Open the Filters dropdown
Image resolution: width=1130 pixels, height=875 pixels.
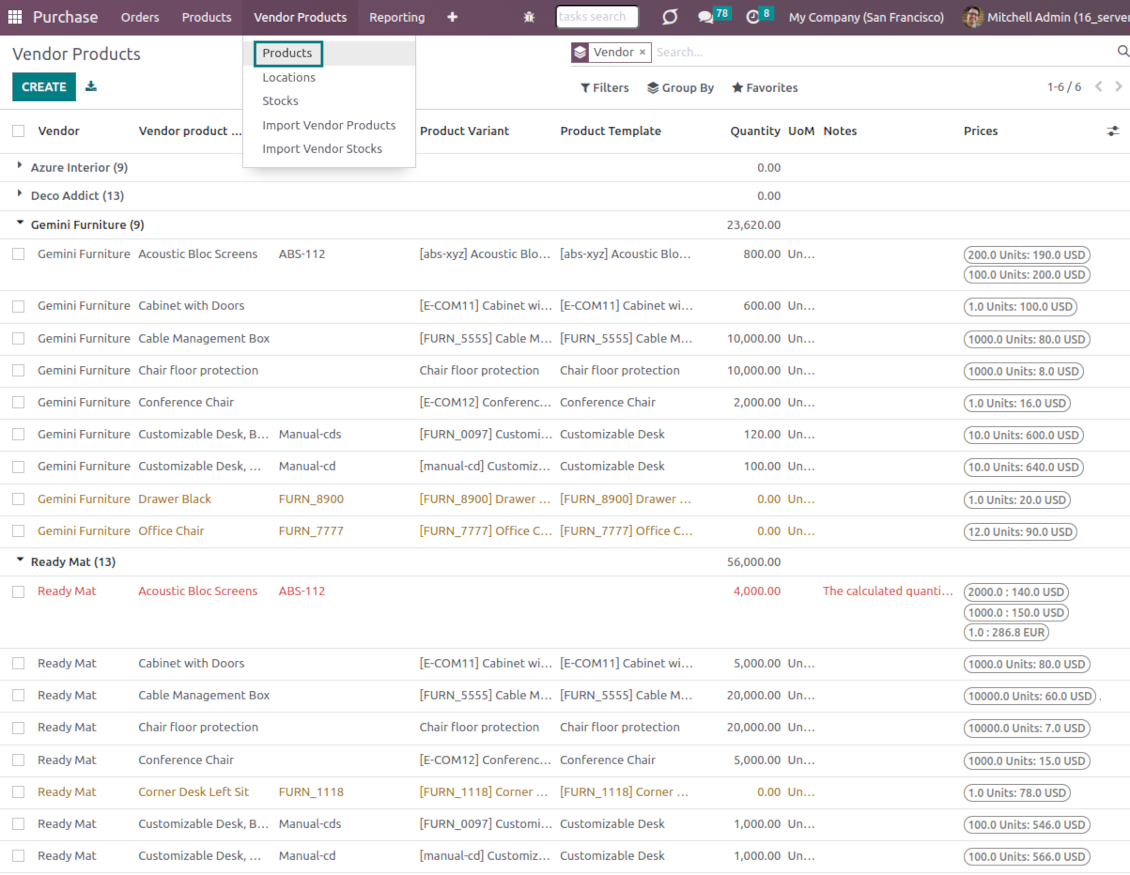tap(604, 87)
